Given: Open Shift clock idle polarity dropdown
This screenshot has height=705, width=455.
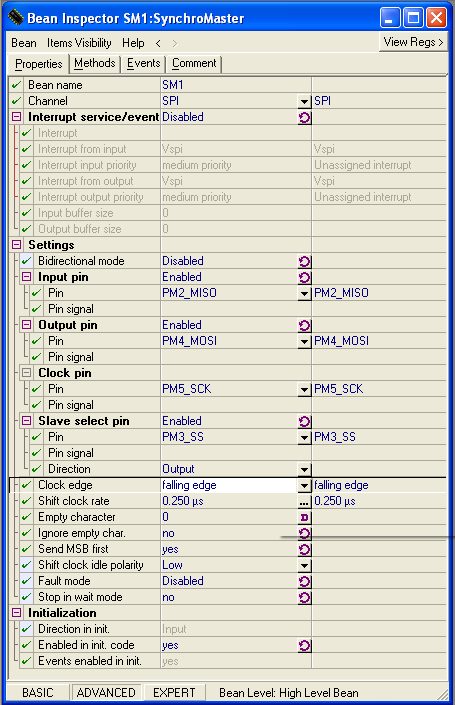Looking at the screenshot, I should (x=304, y=566).
